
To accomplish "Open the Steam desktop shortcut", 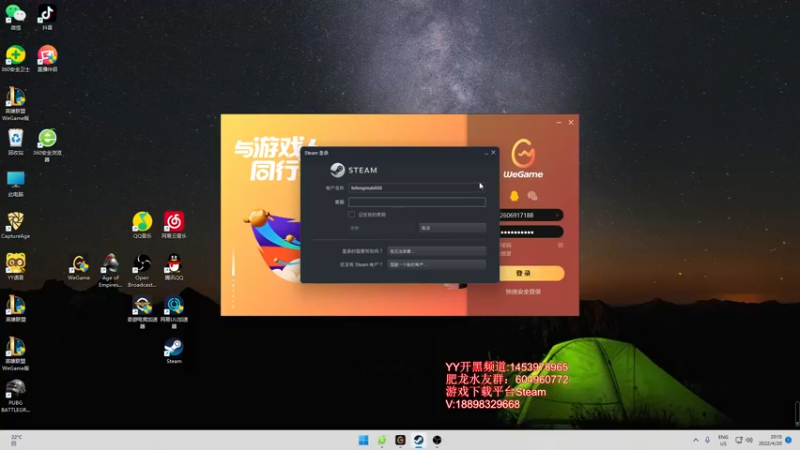I will (x=173, y=351).
